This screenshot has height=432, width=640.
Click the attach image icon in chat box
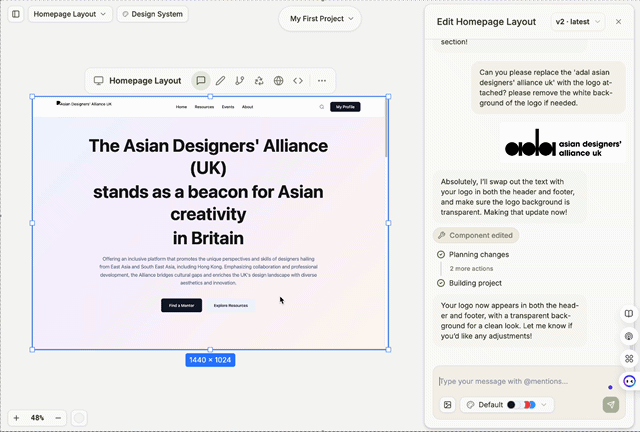(x=448, y=405)
